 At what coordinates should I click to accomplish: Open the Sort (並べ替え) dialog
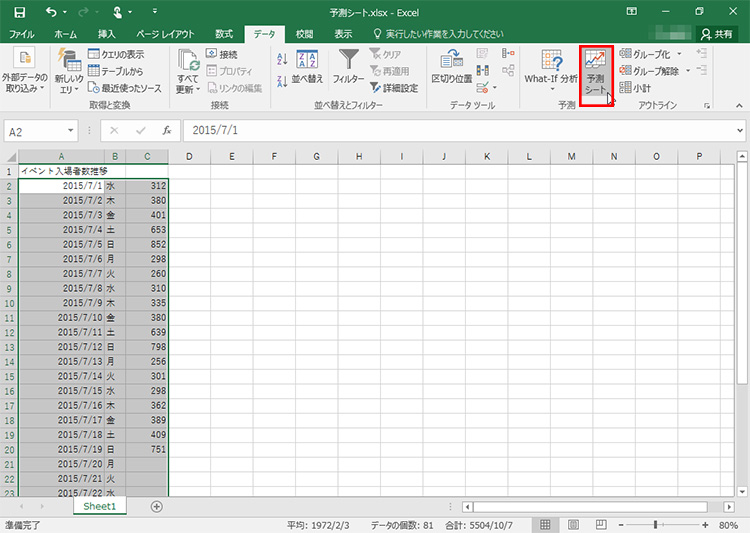[307, 68]
